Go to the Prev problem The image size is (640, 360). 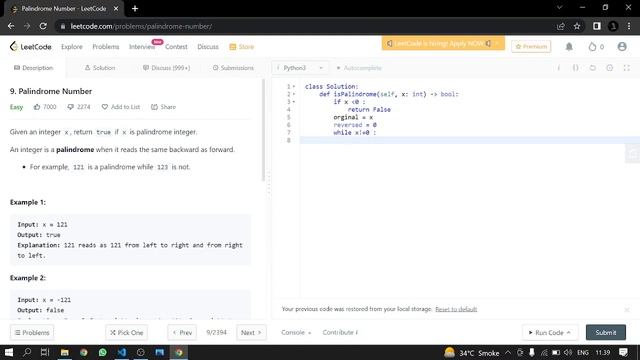click(182, 333)
